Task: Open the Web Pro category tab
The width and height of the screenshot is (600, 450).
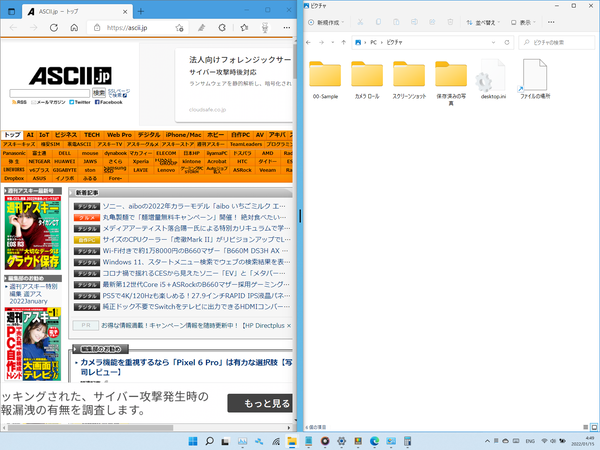Action: tap(119, 135)
